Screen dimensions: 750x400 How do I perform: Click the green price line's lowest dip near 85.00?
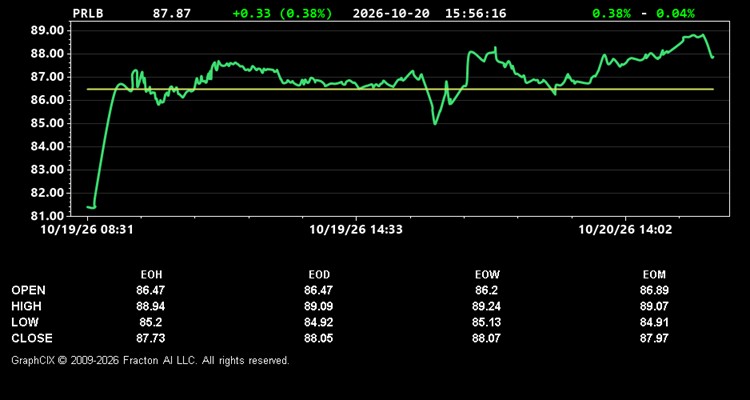click(x=435, y=123)
